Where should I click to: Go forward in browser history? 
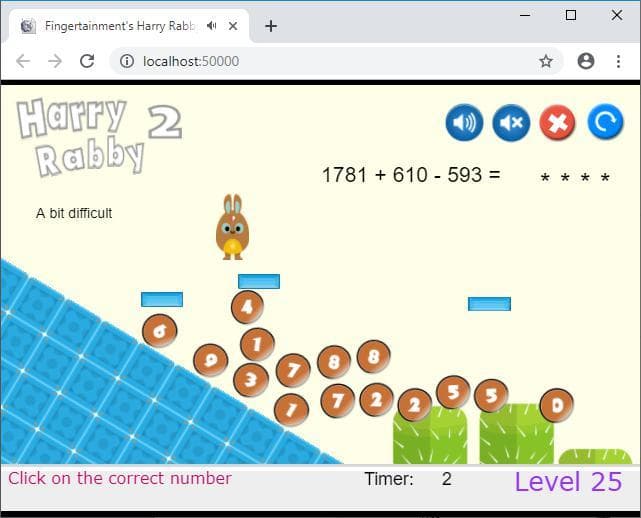click(55, 61)
